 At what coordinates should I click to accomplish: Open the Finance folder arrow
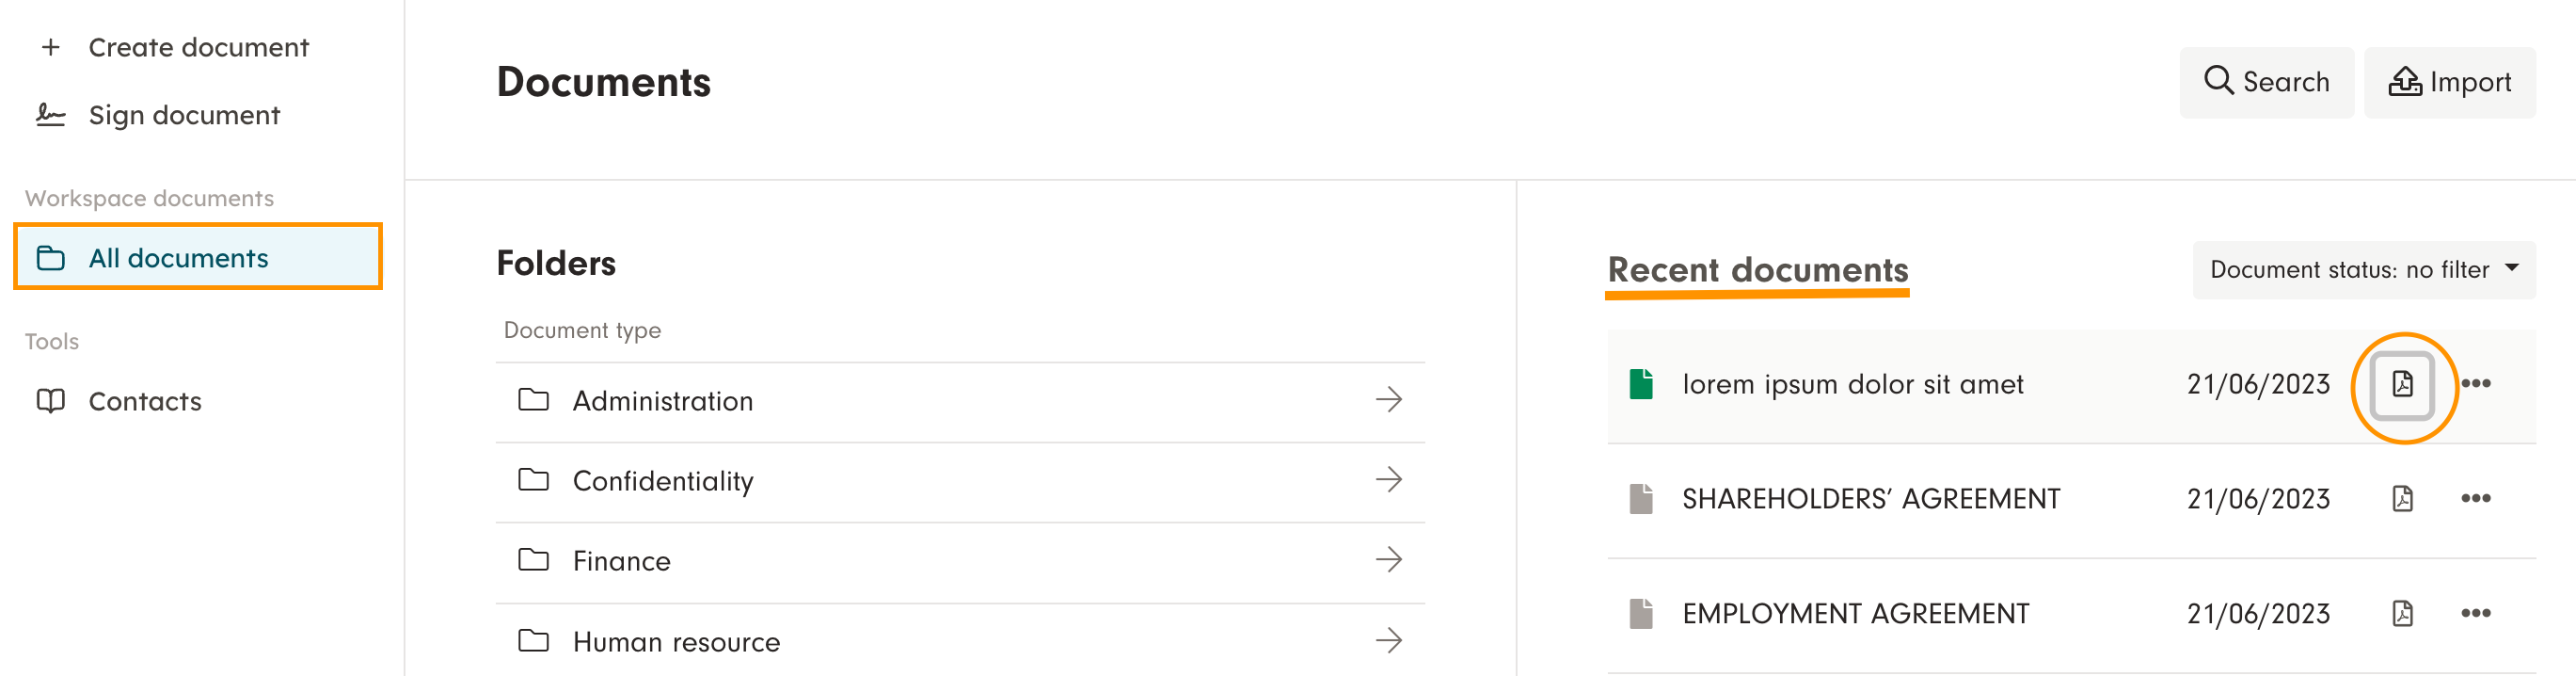1388,560
